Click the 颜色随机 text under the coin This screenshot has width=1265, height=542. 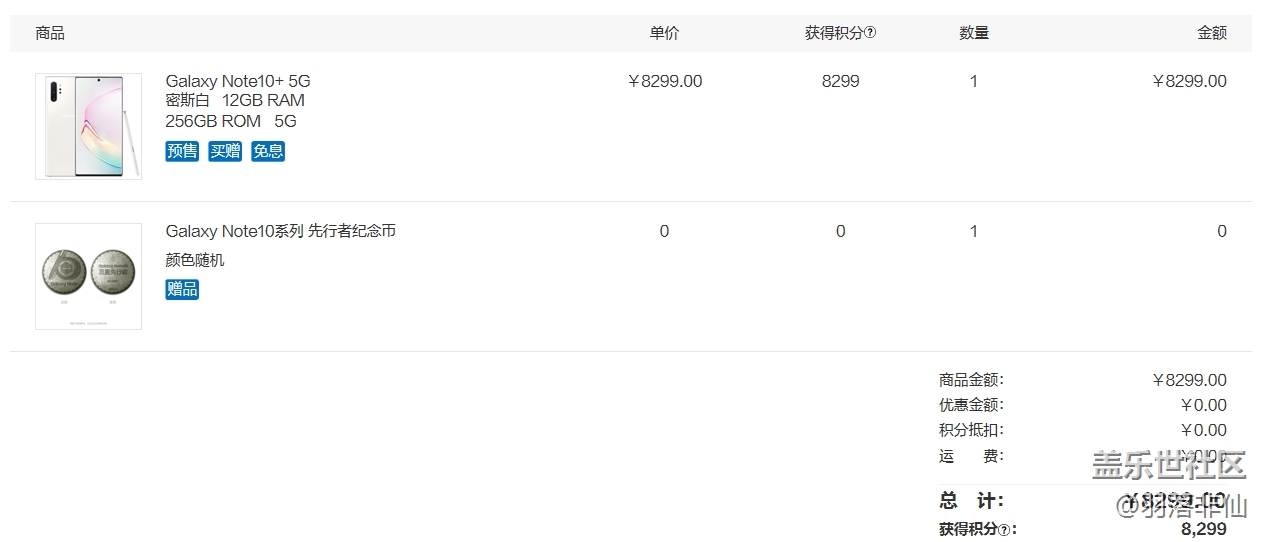click(195, 260)
